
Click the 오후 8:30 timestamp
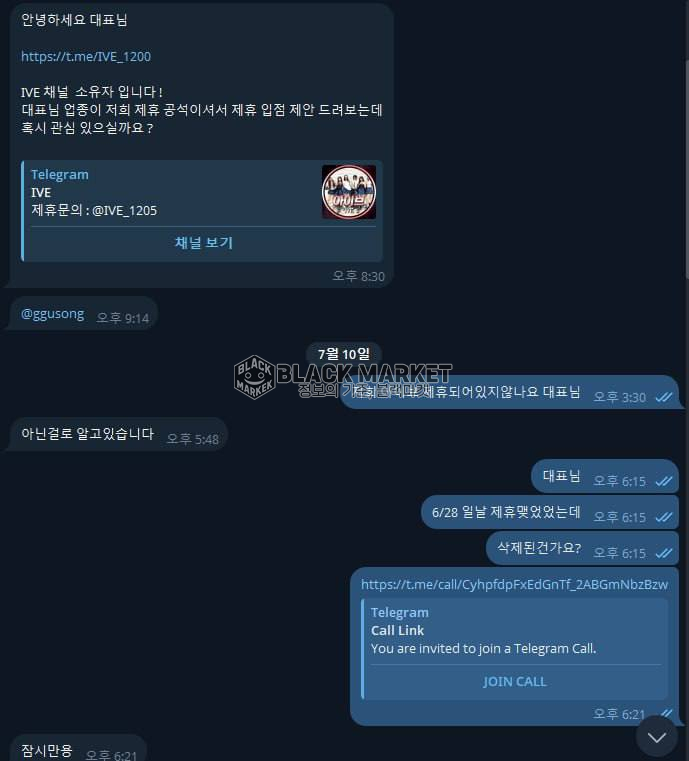pos(359,276)
